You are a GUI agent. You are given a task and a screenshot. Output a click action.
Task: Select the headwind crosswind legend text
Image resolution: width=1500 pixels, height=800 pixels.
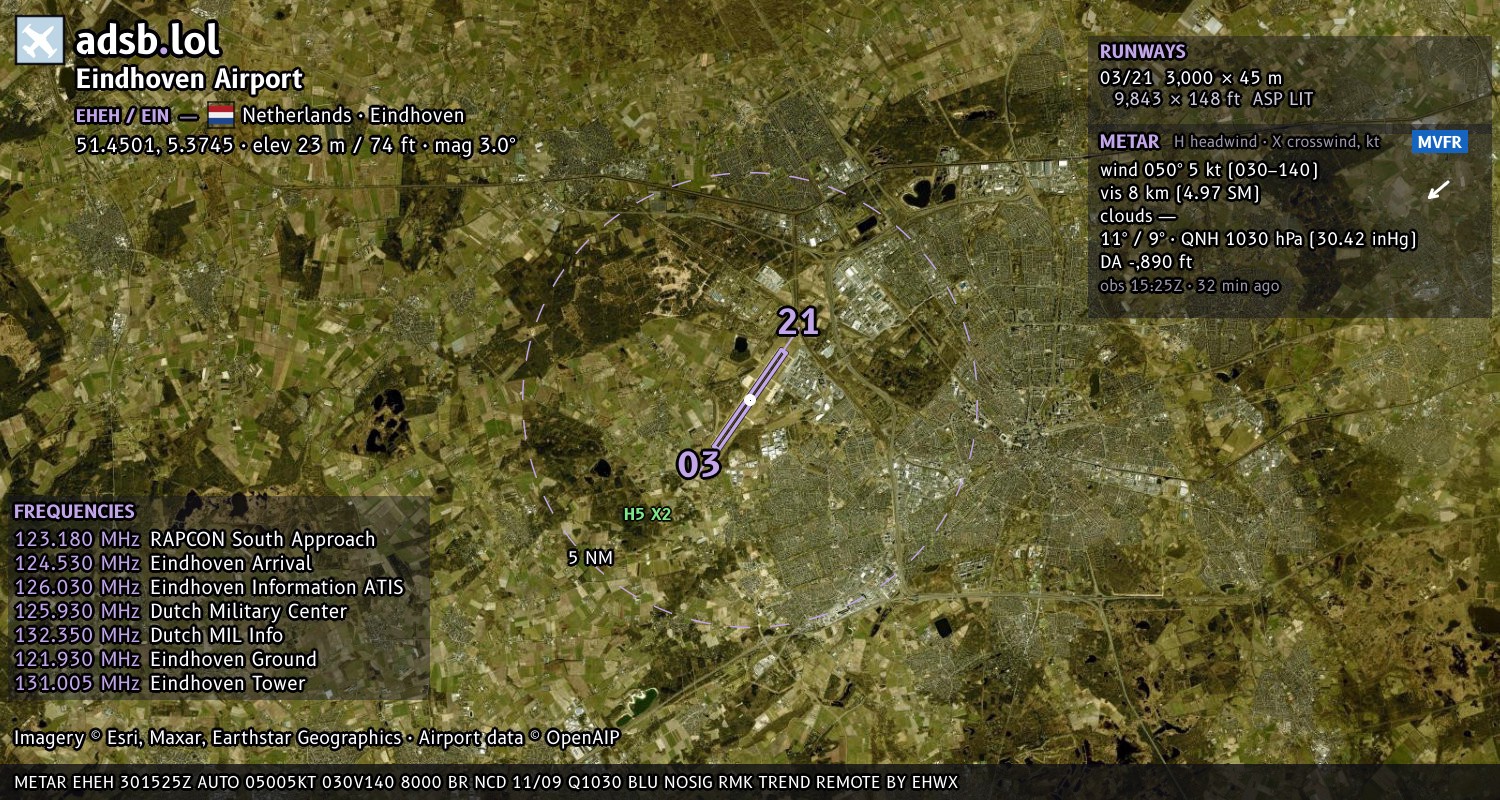point(1277,142)
